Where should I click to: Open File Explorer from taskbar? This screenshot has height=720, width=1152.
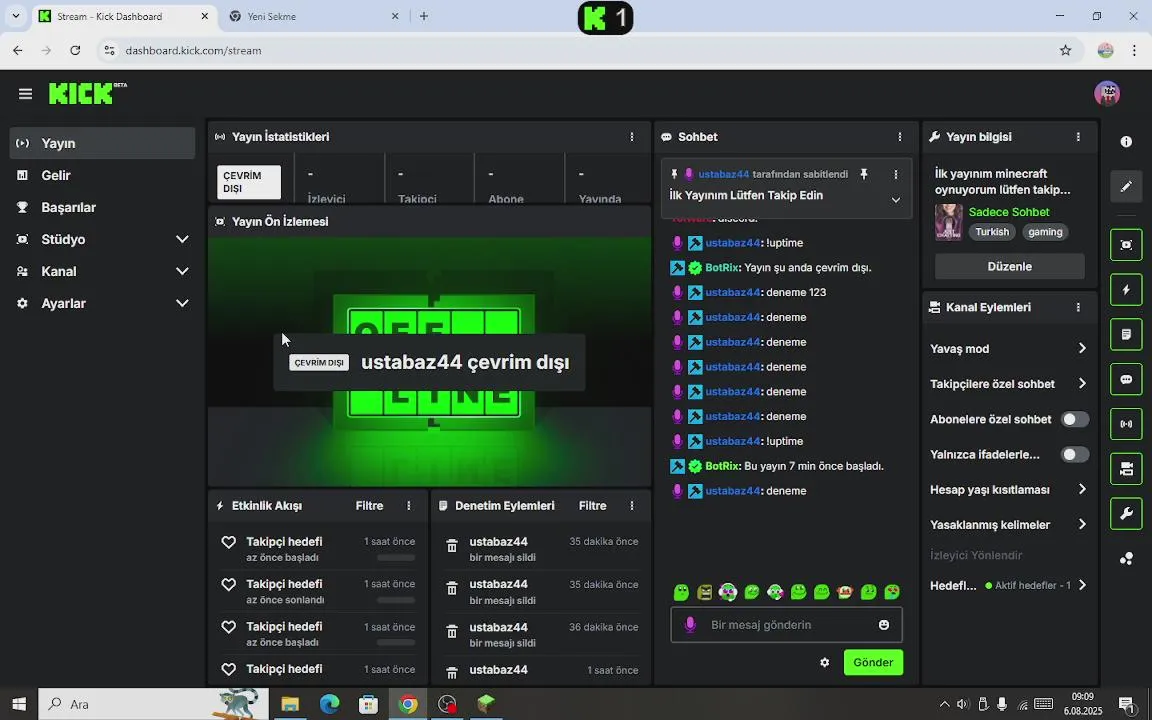click(x=289, y=704)
